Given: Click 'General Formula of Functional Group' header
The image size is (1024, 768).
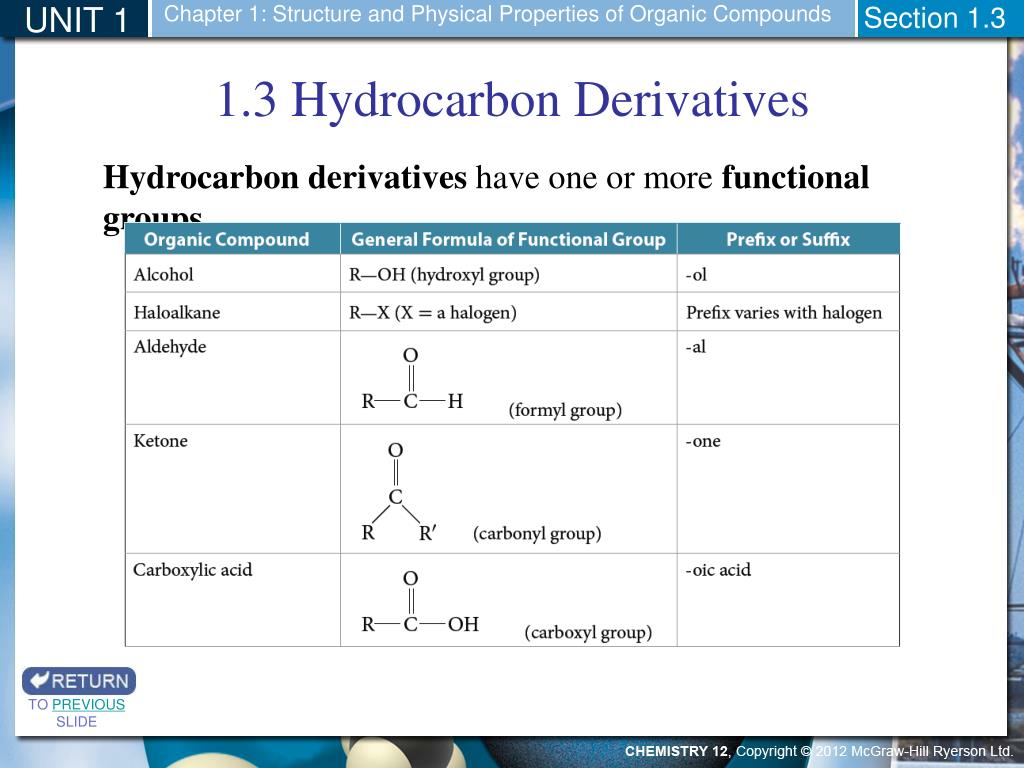Looking at the screenshot, I should 509,239.
